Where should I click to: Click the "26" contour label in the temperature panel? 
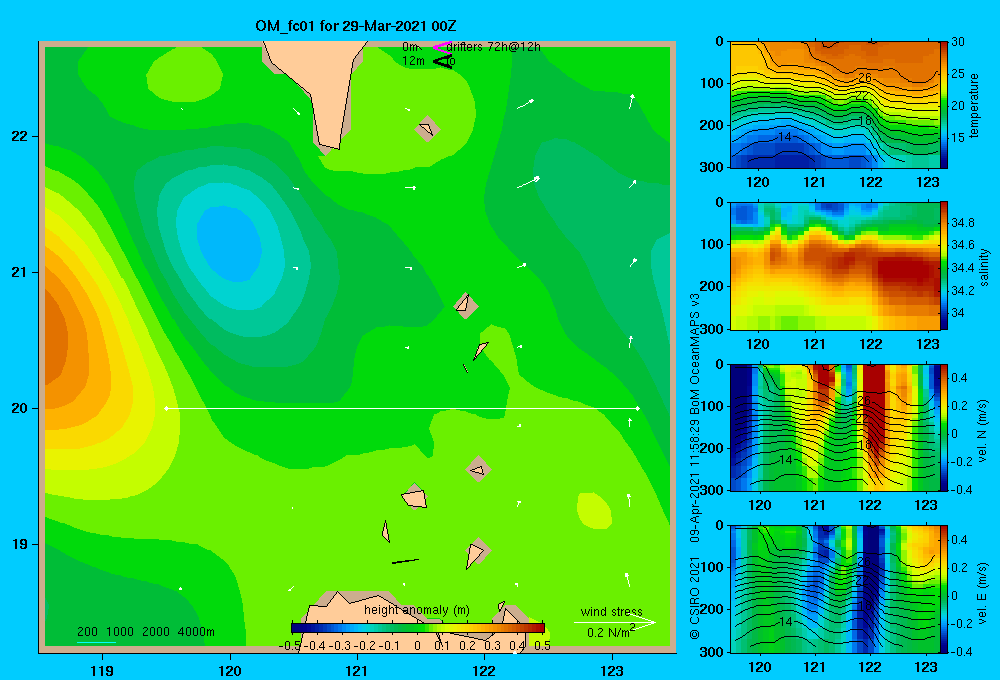click(x=864, y=77)
